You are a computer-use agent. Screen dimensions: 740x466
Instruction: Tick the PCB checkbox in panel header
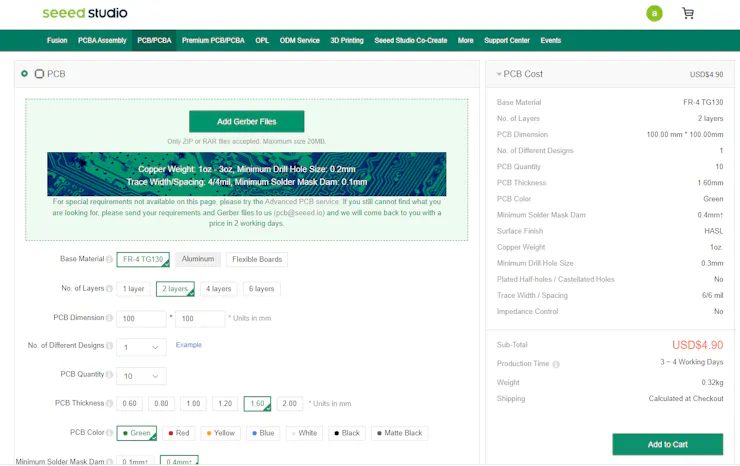click(40, 74)
